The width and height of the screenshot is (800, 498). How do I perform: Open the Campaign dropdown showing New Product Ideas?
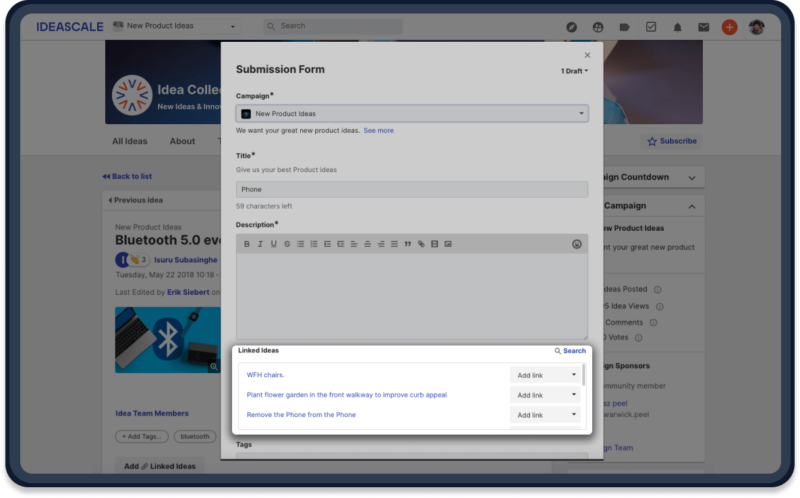(x=411, y=114)
